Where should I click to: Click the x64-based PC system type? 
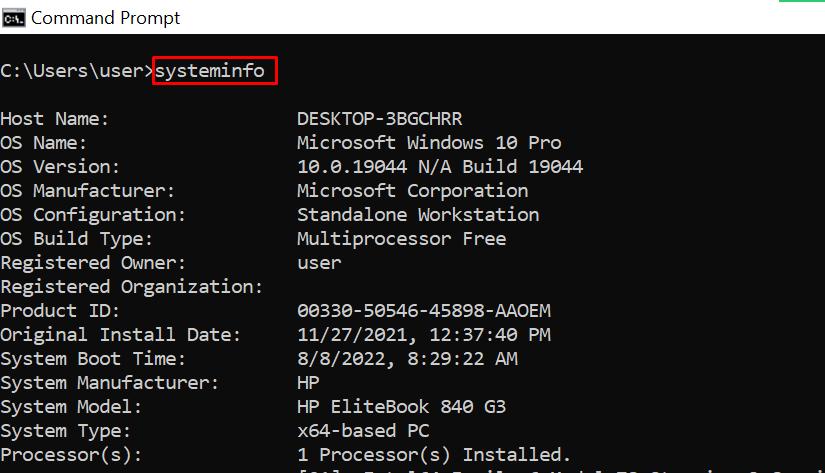pyautogui.click(x=363, y=431)
